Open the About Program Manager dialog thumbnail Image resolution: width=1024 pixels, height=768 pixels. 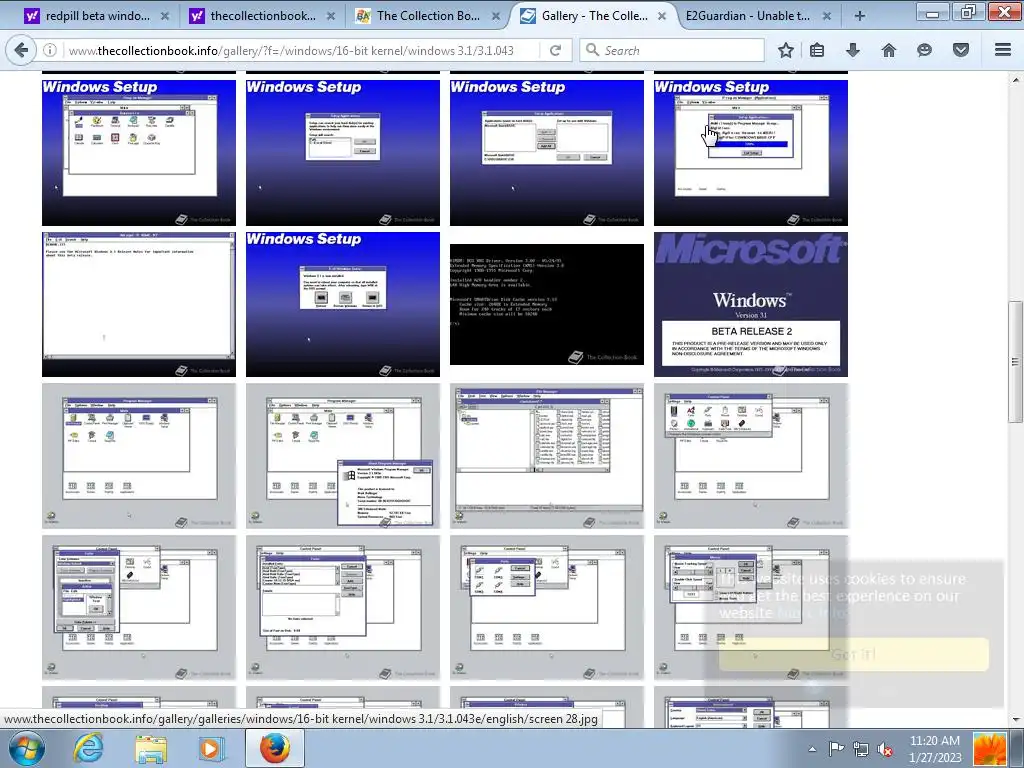(x=343, y=456)
